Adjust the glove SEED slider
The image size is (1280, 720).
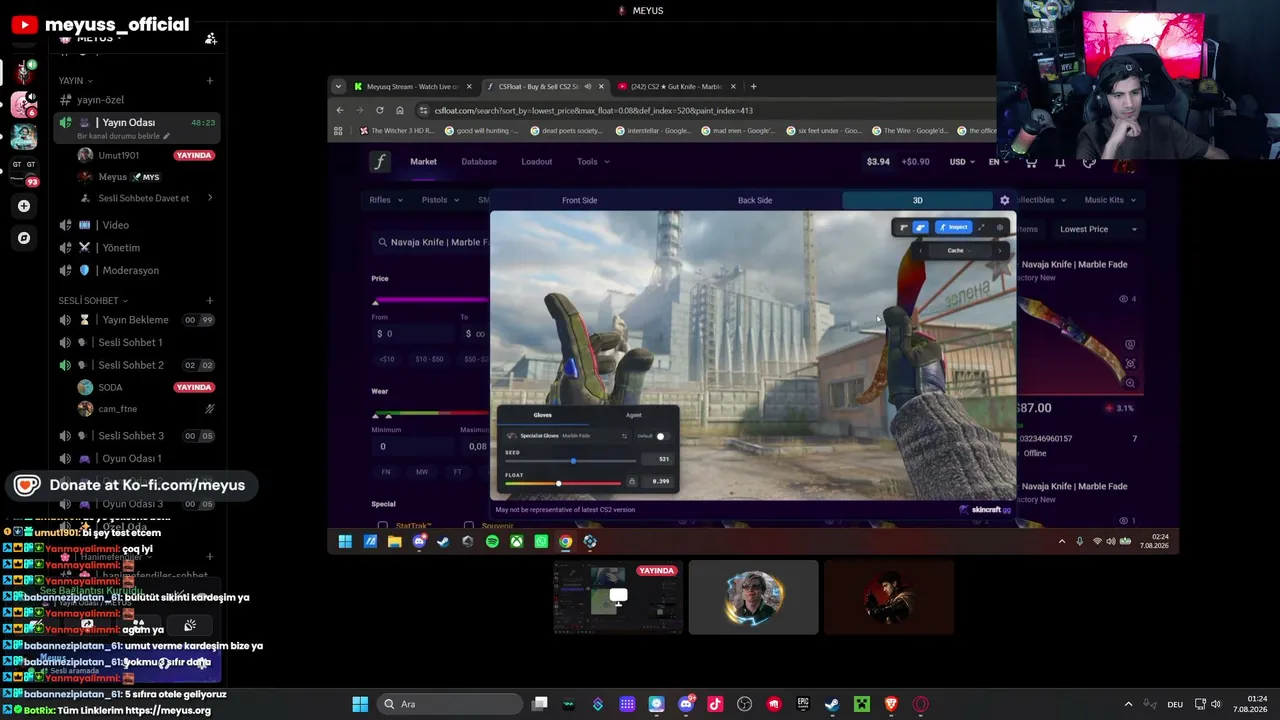571,460
